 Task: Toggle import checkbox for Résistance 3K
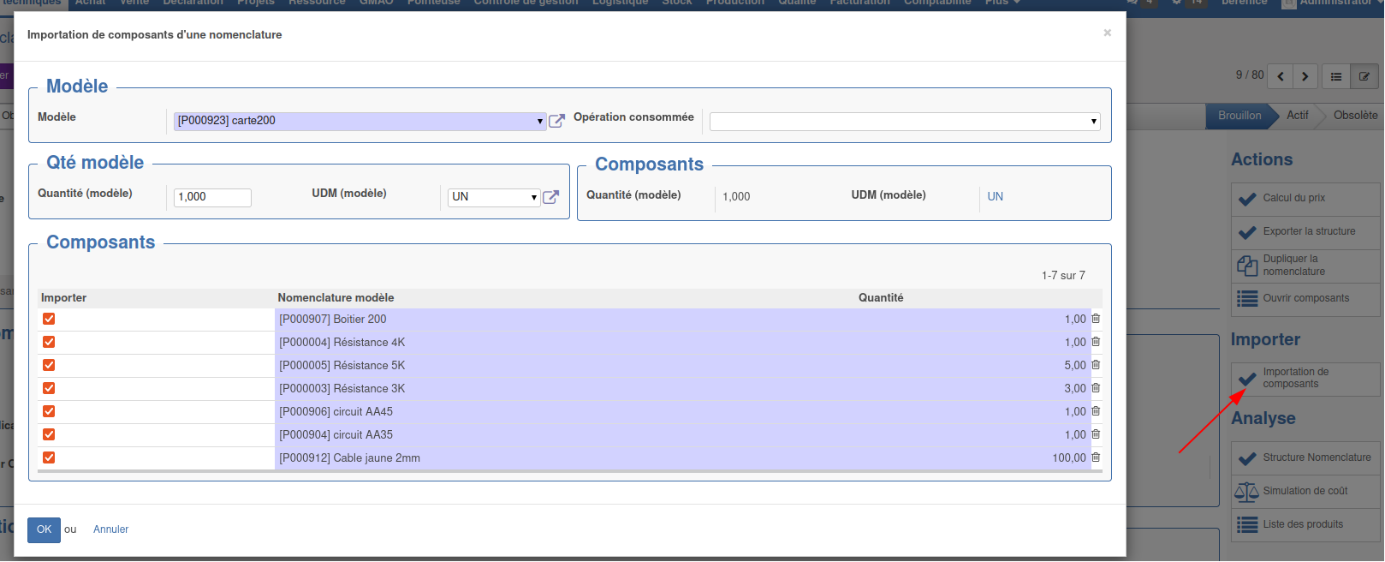click(x=49, y=388)
